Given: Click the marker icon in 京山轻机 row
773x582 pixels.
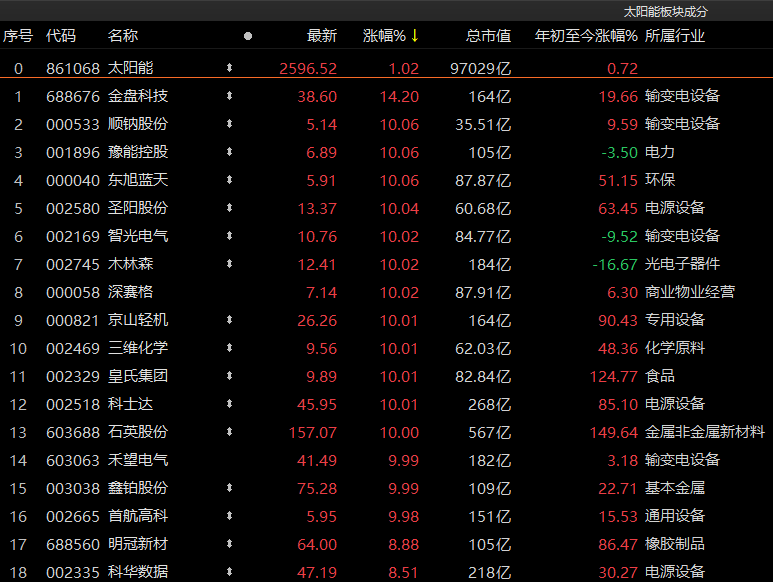Looking at the screenshot, I should click(229, 320).
